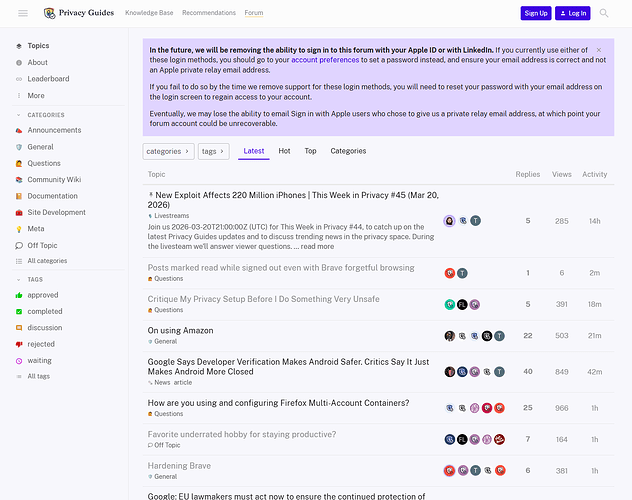The image size is (632, 500).
Task: Switch to the Latest tab
Action: click(254, 151)
